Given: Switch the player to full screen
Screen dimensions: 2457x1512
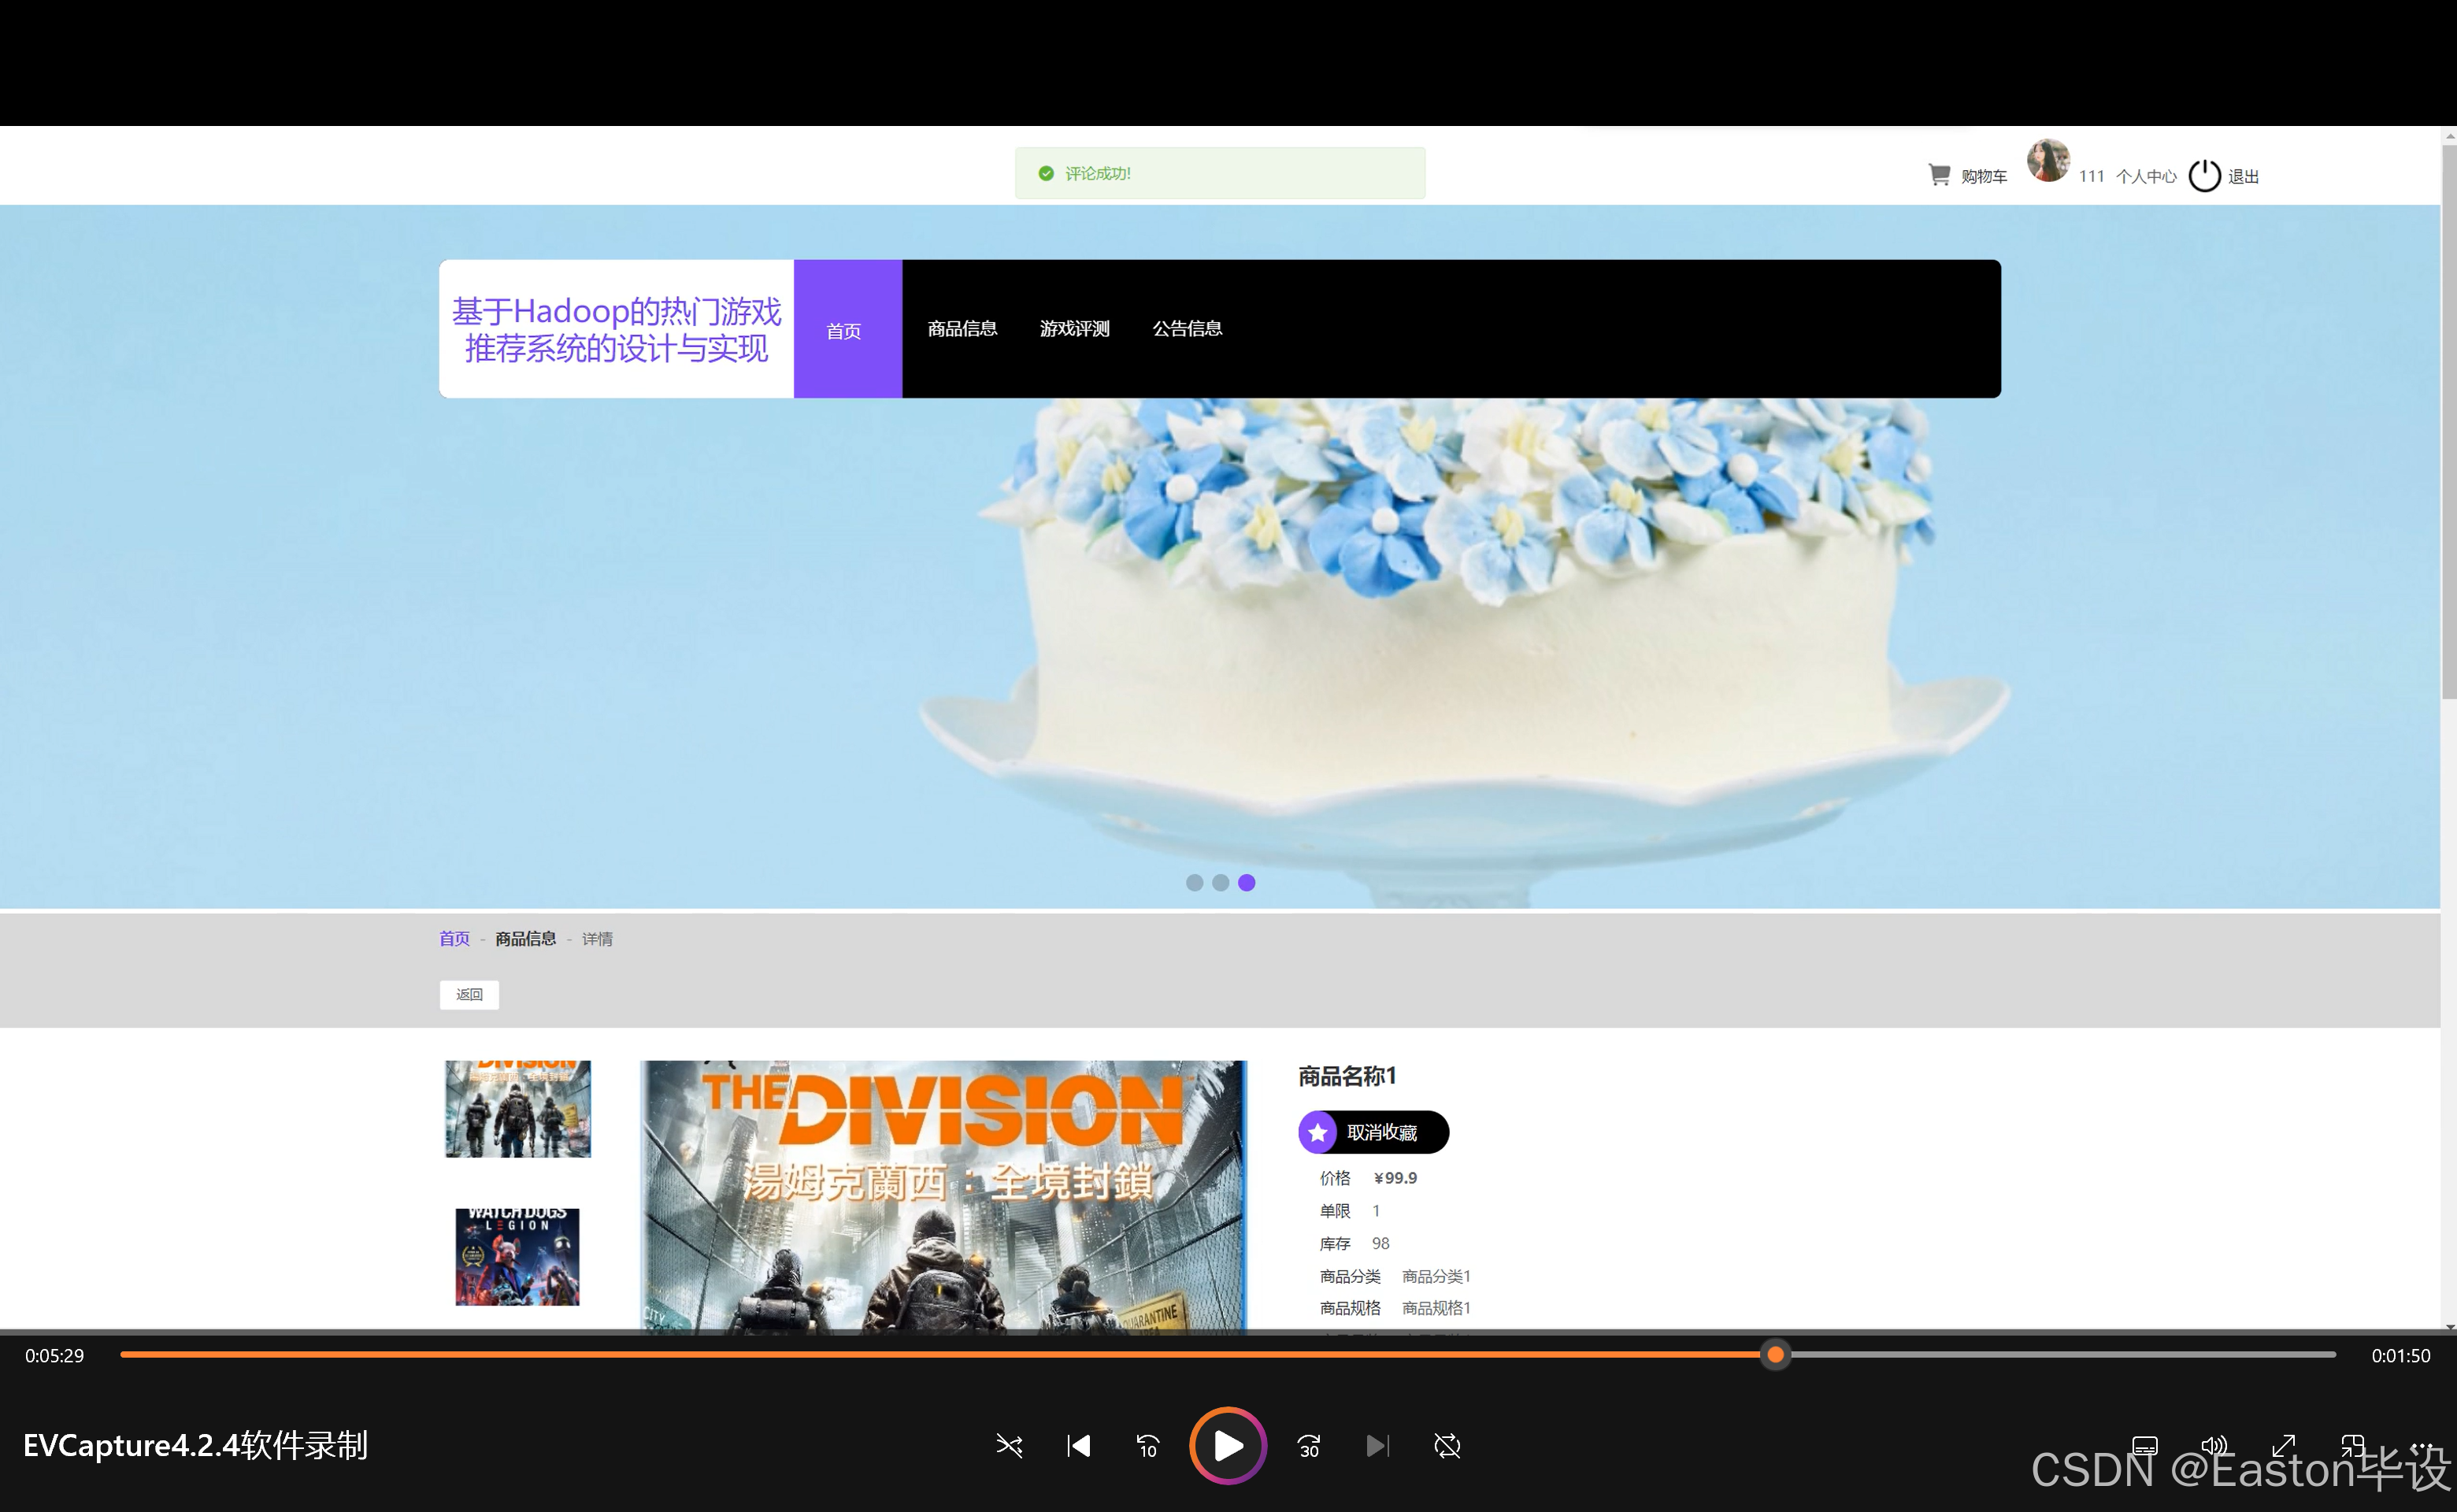Looking at the screenshot, I should (x=2283, y=1445).
